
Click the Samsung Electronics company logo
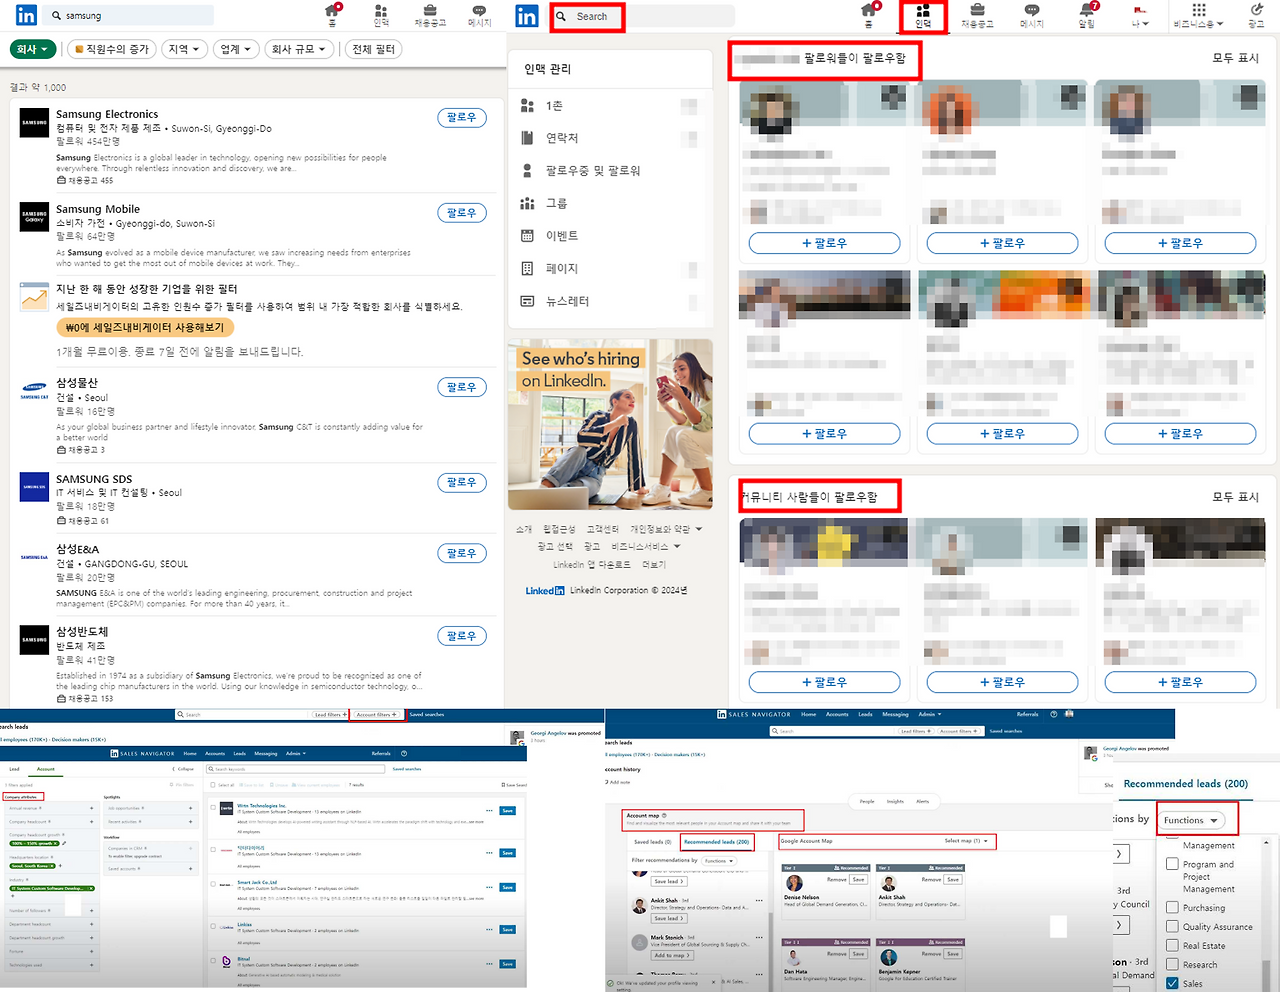coord(34,123)
